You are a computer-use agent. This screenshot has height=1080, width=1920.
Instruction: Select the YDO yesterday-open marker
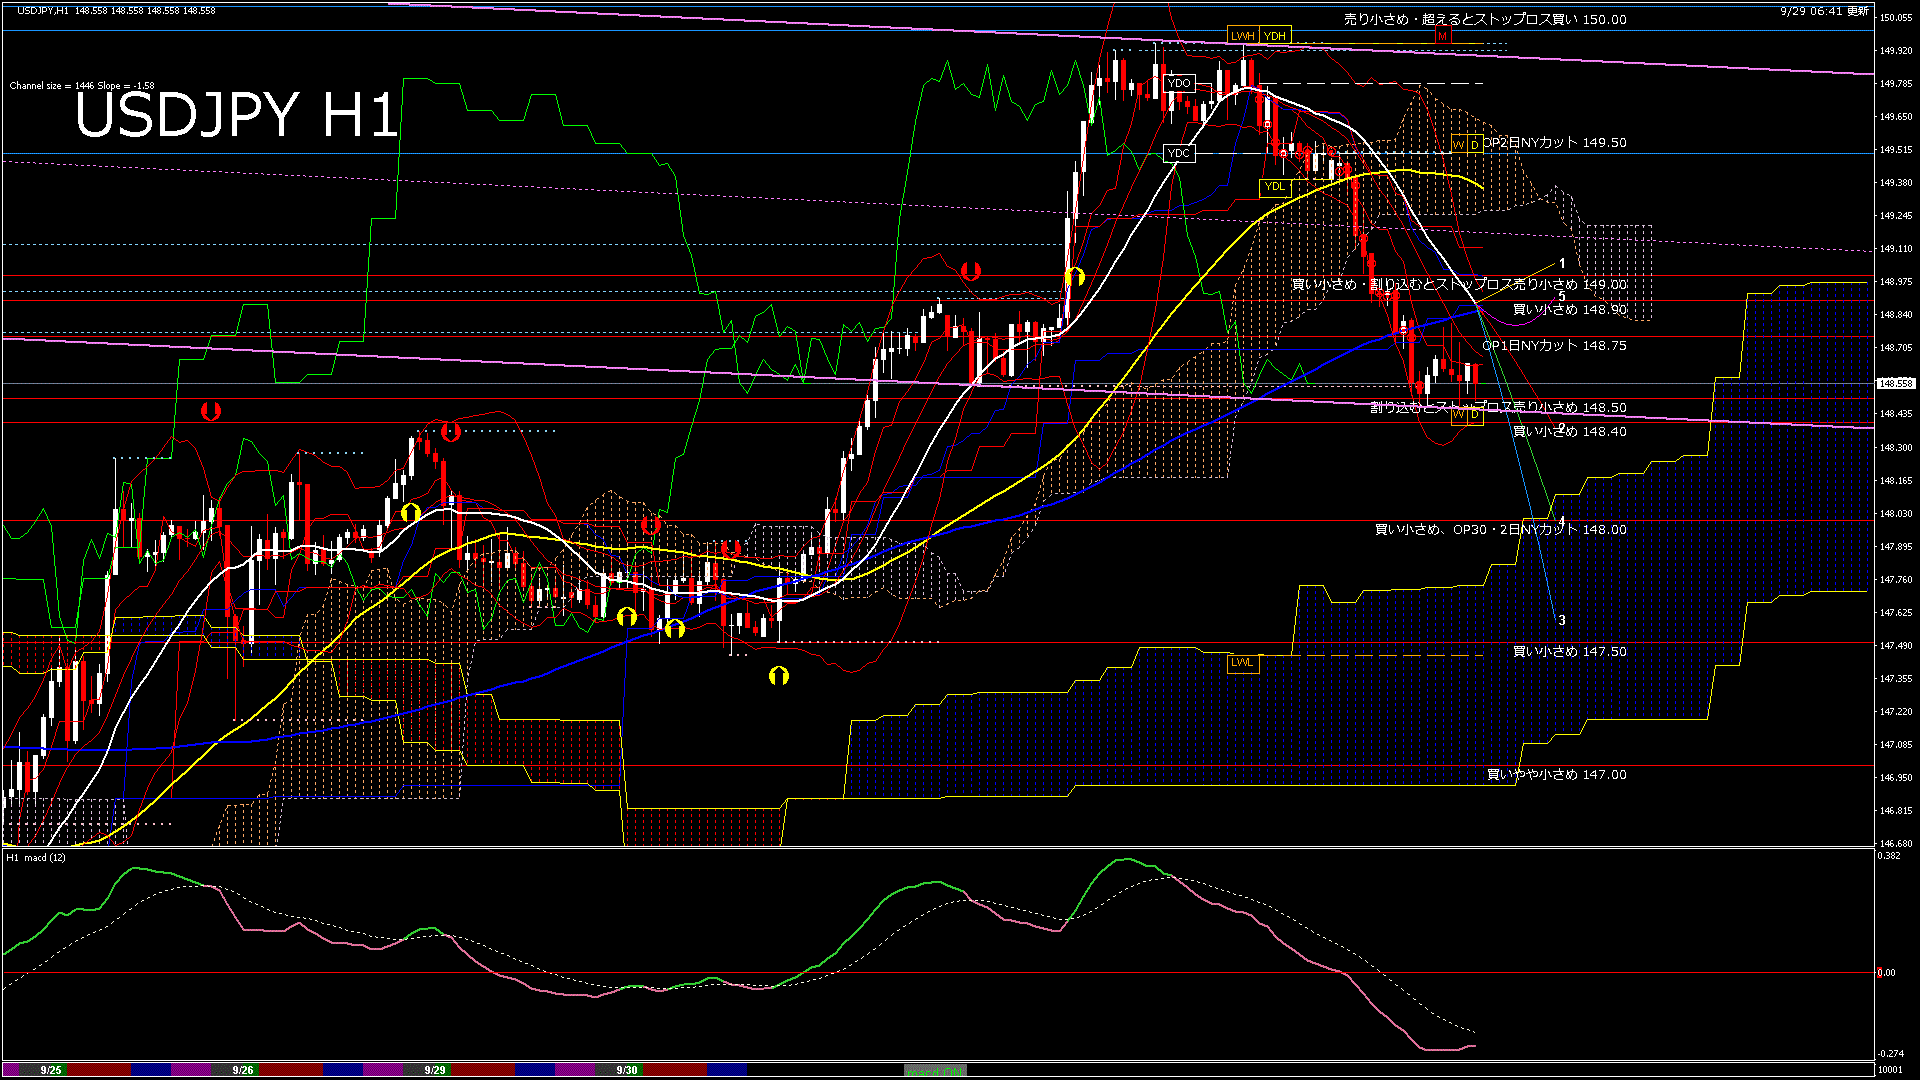coord(1179,83)
